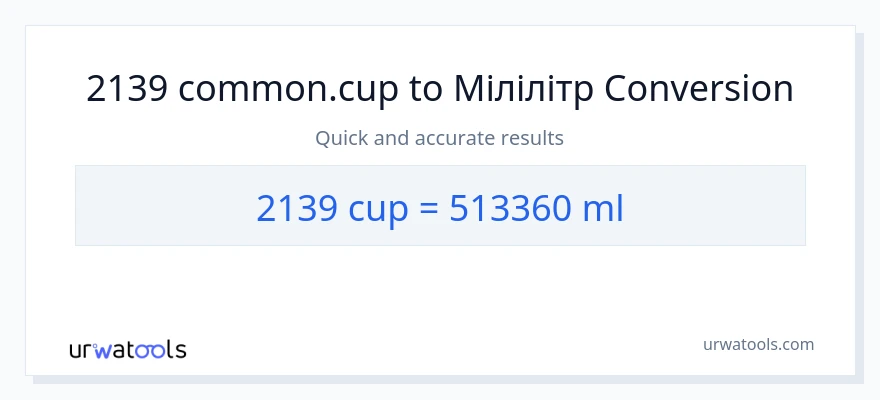Click the urwatools logo
This screenshot has width=880, height=400.
pyautogui.click(x=128, y=349)
